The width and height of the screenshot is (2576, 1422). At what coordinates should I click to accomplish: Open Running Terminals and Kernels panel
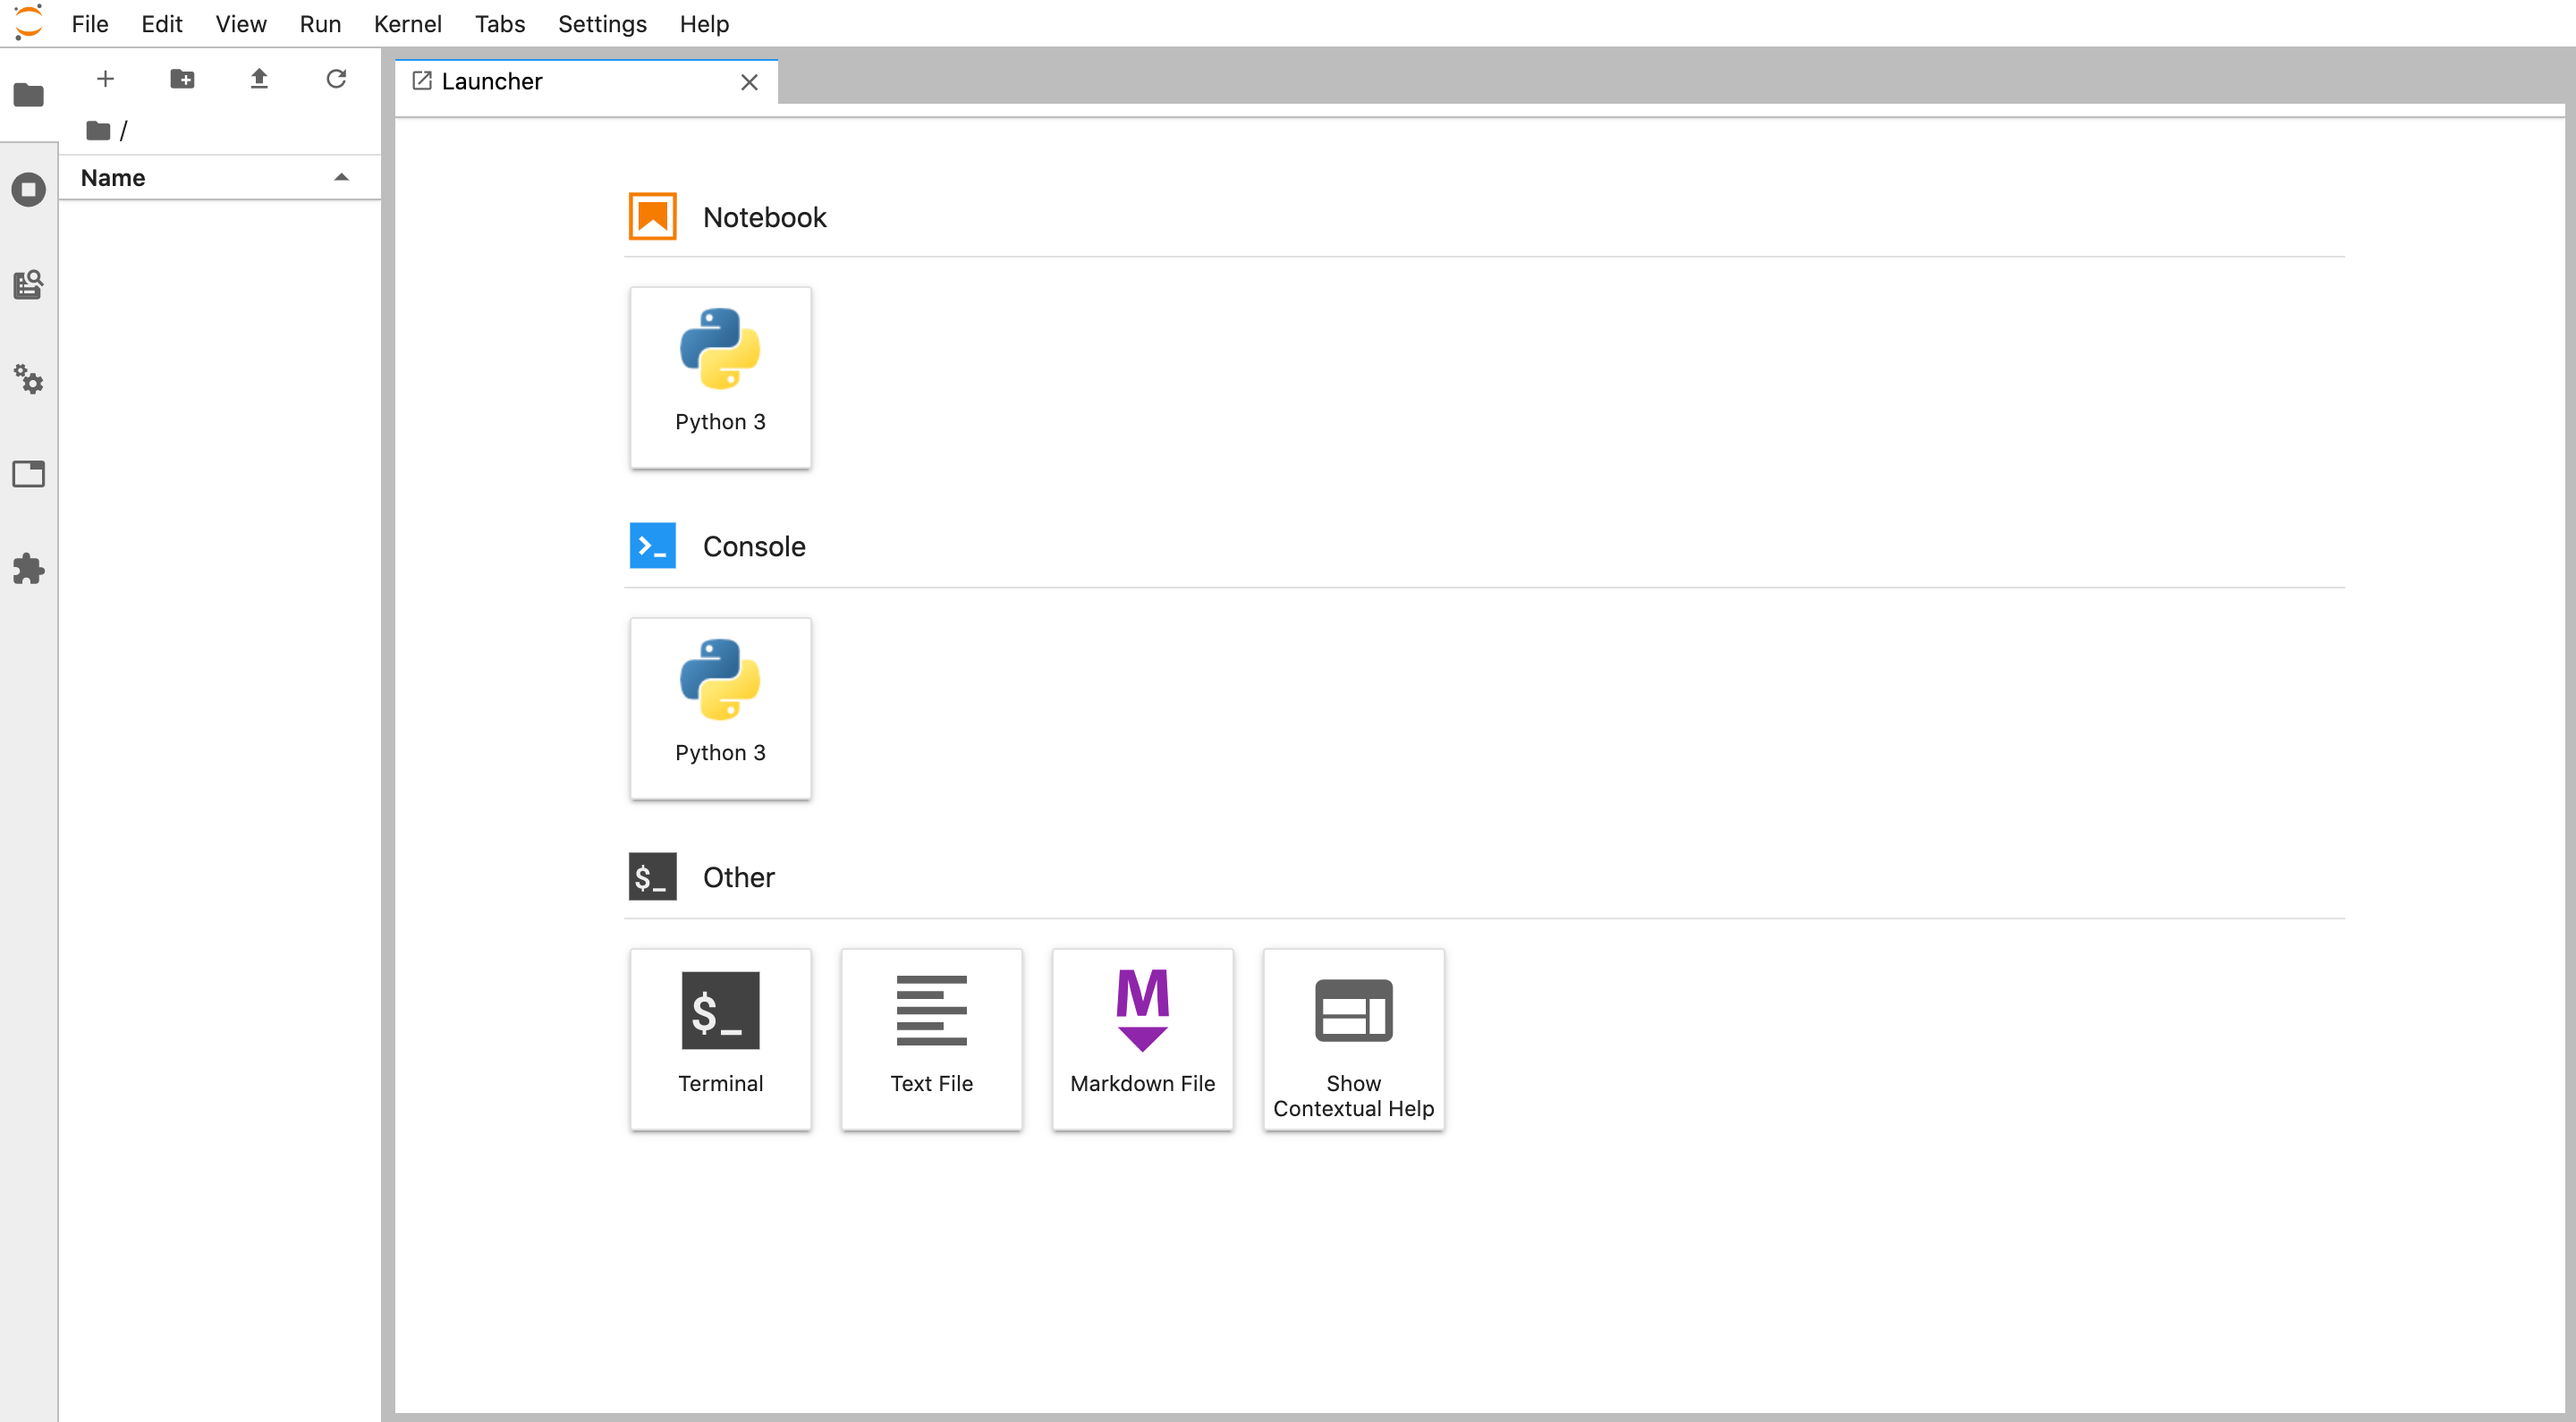[29, 189]
